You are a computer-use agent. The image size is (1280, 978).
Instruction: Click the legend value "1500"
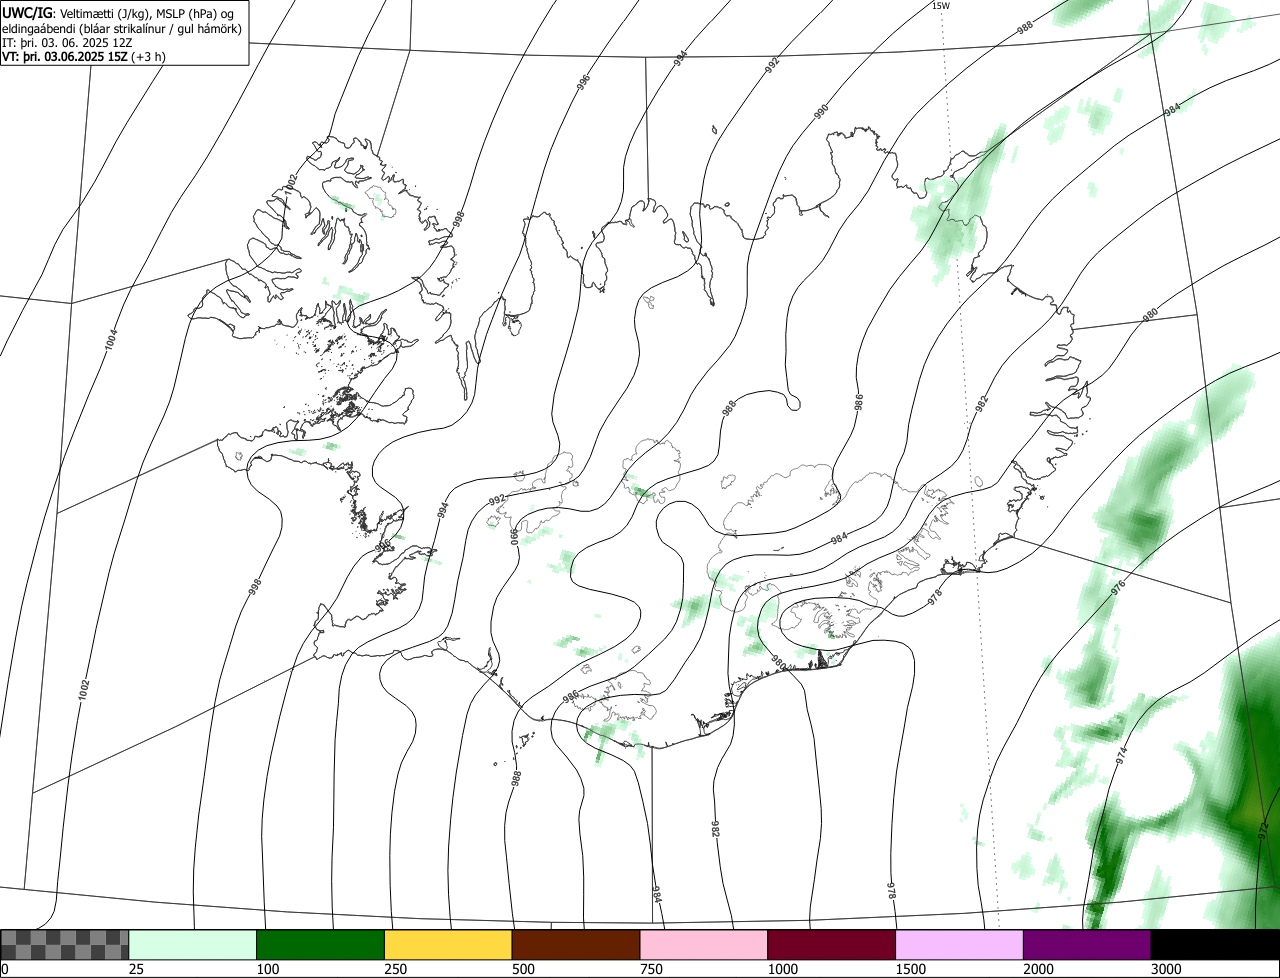(x=911, y=969)
